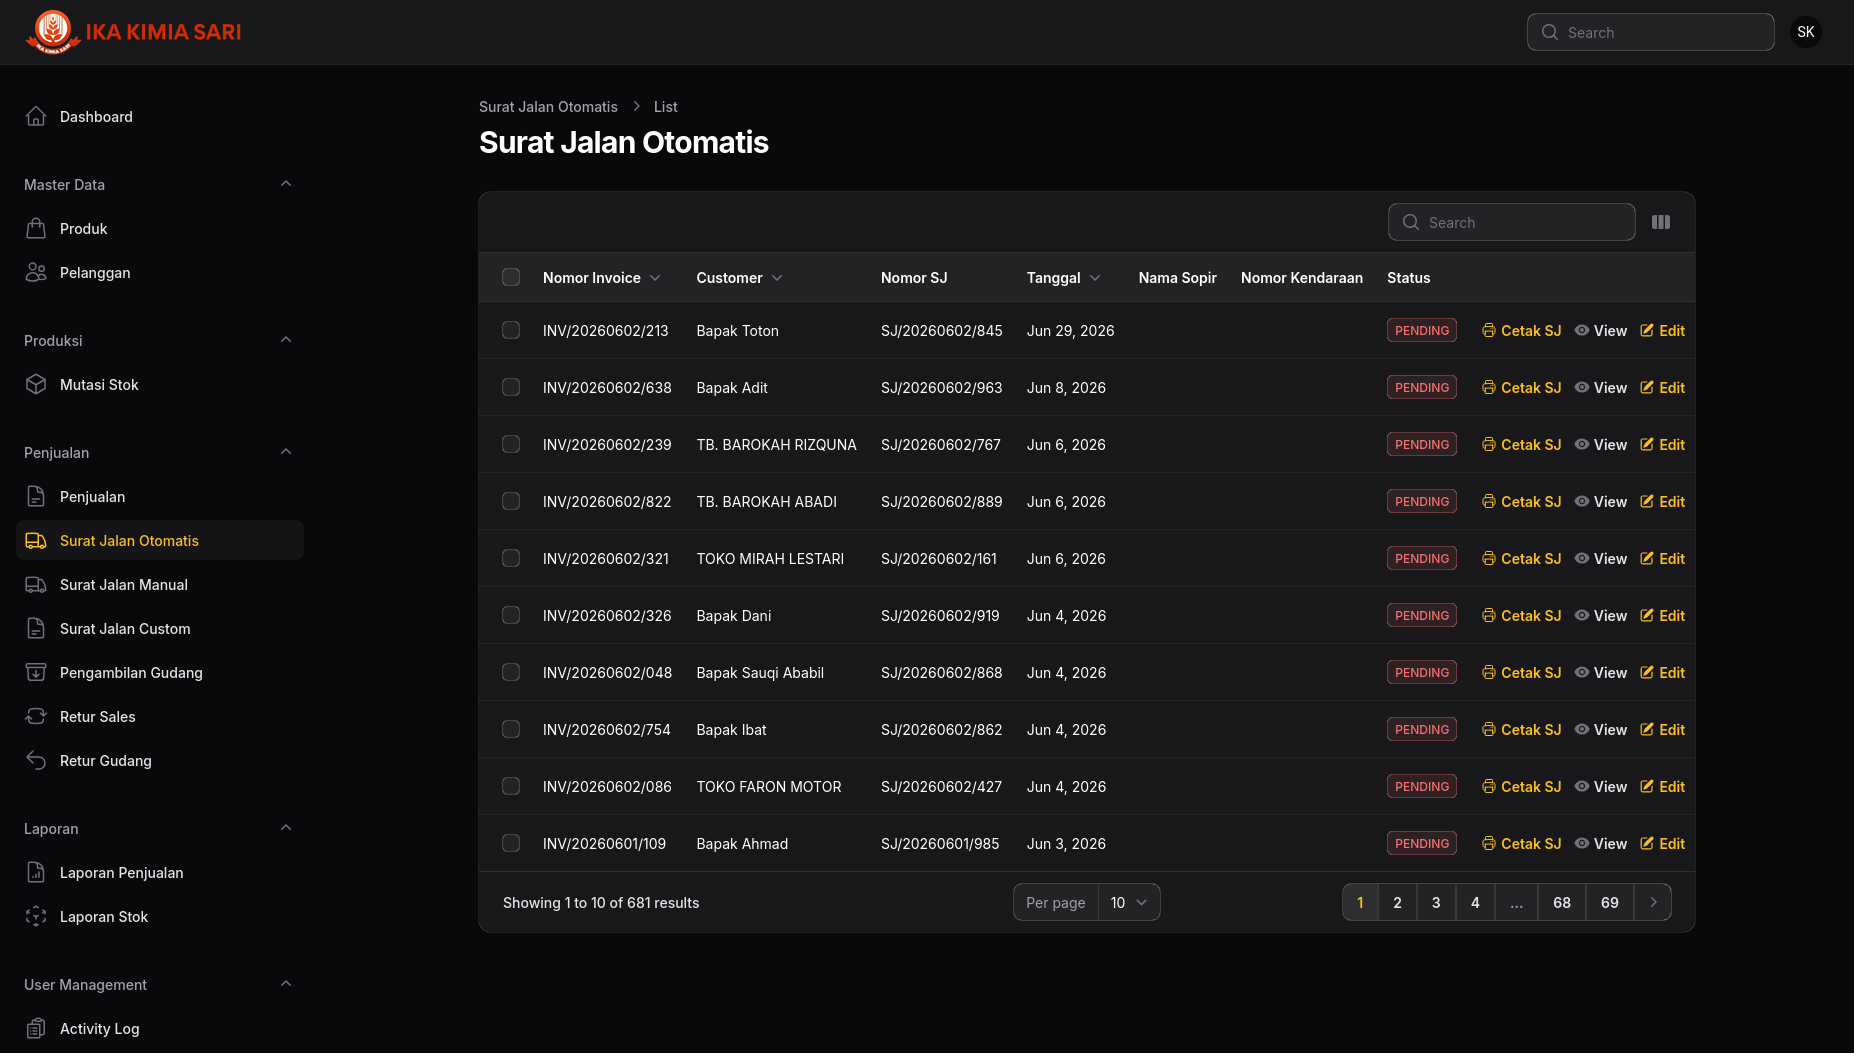The height and width of the screenshot is (1053, 1854).
Task: Open the Per page dropdown
Action: coord(1129,902)
